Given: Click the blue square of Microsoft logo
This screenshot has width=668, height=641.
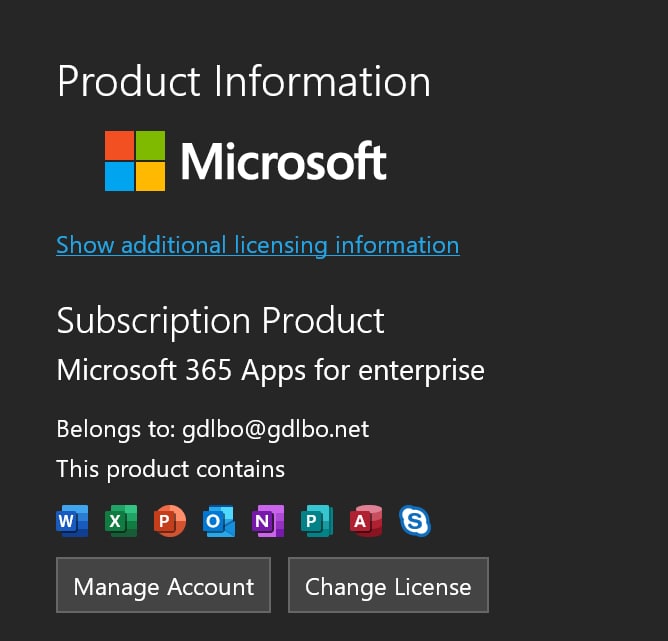Looking at the screenshot, I should pyautogui.click(x=119, y=176).
